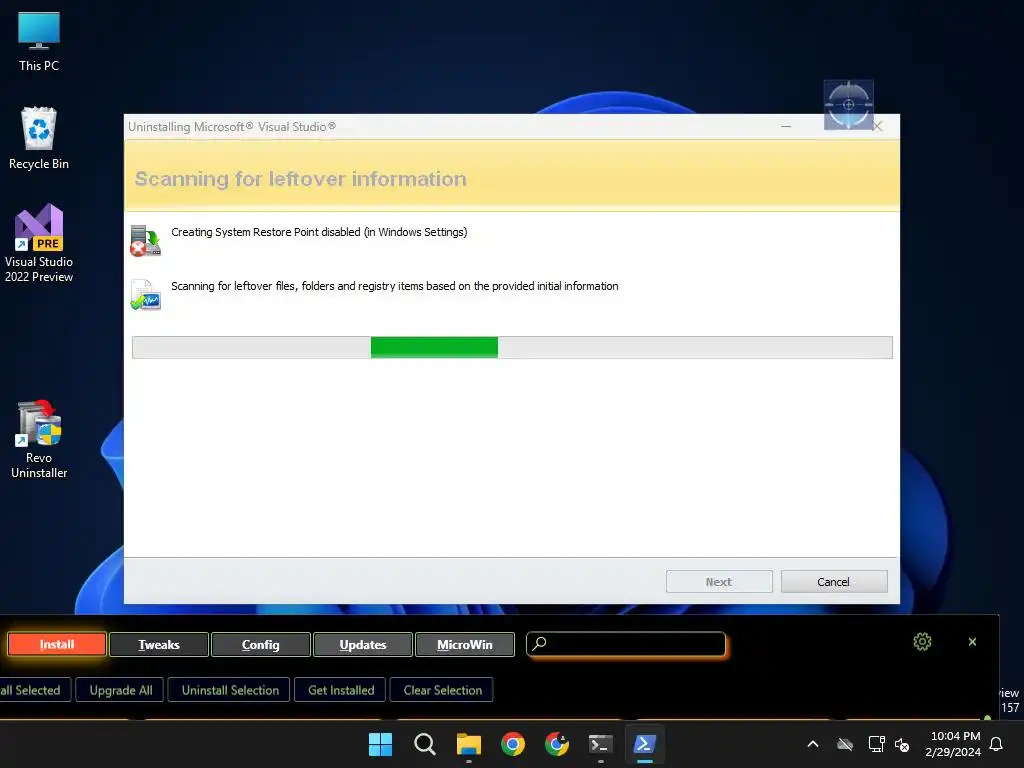Open notifications bell icon
This screenshot has width=1024, height=768.
click(996, 744)
